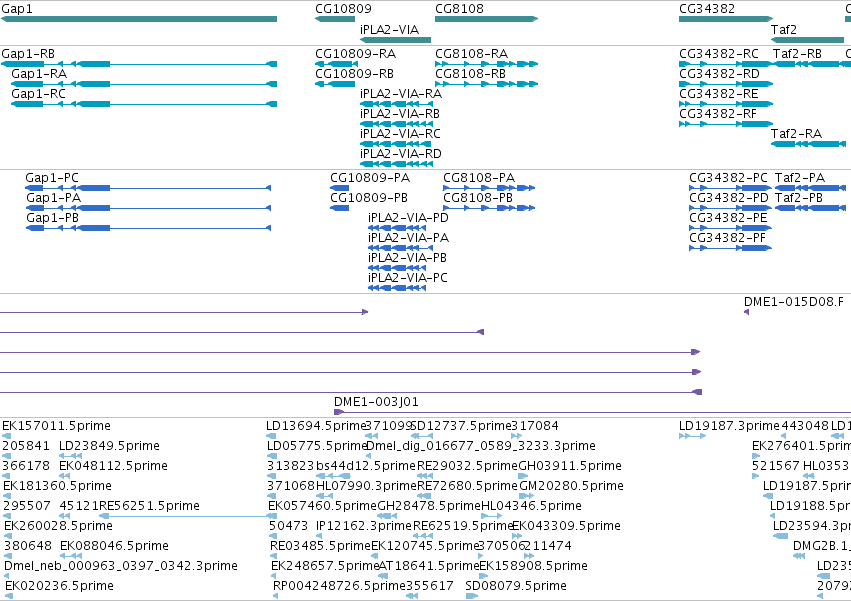Click transcript iPLA2-VIA-RB
This screenshot has width=851, height=601.
pyautogui.click(x=396, y=124)
